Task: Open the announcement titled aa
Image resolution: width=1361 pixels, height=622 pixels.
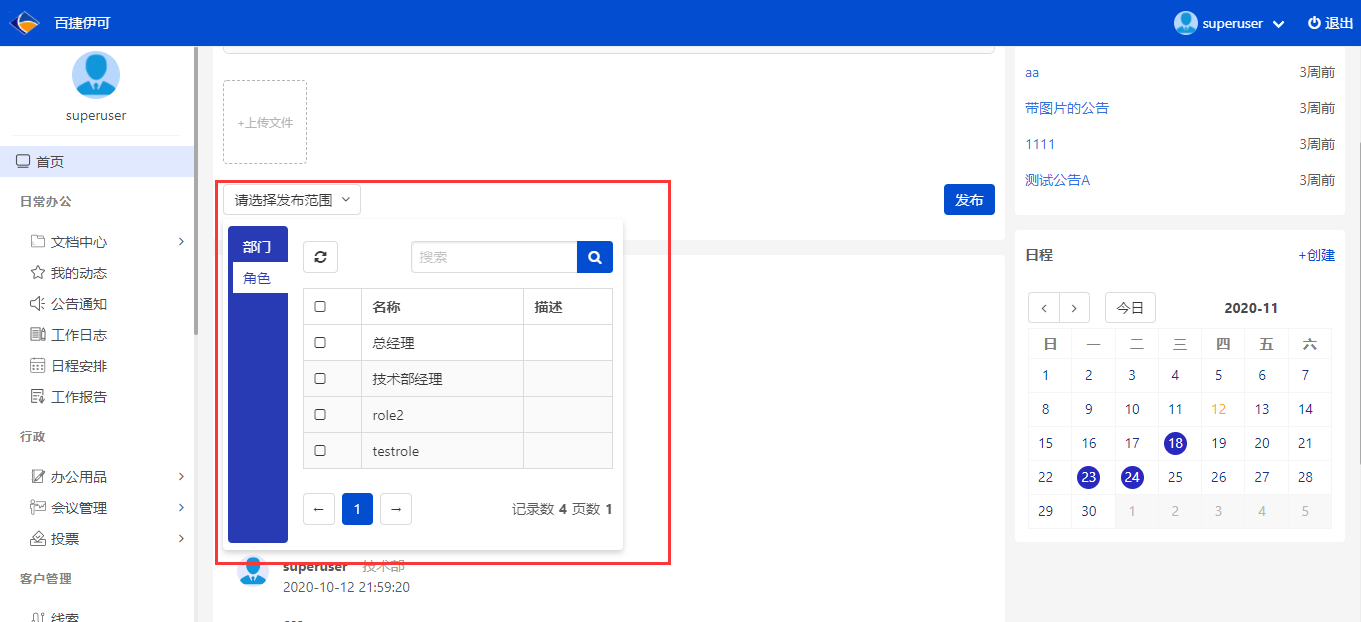Action: tap(1032, 72)
